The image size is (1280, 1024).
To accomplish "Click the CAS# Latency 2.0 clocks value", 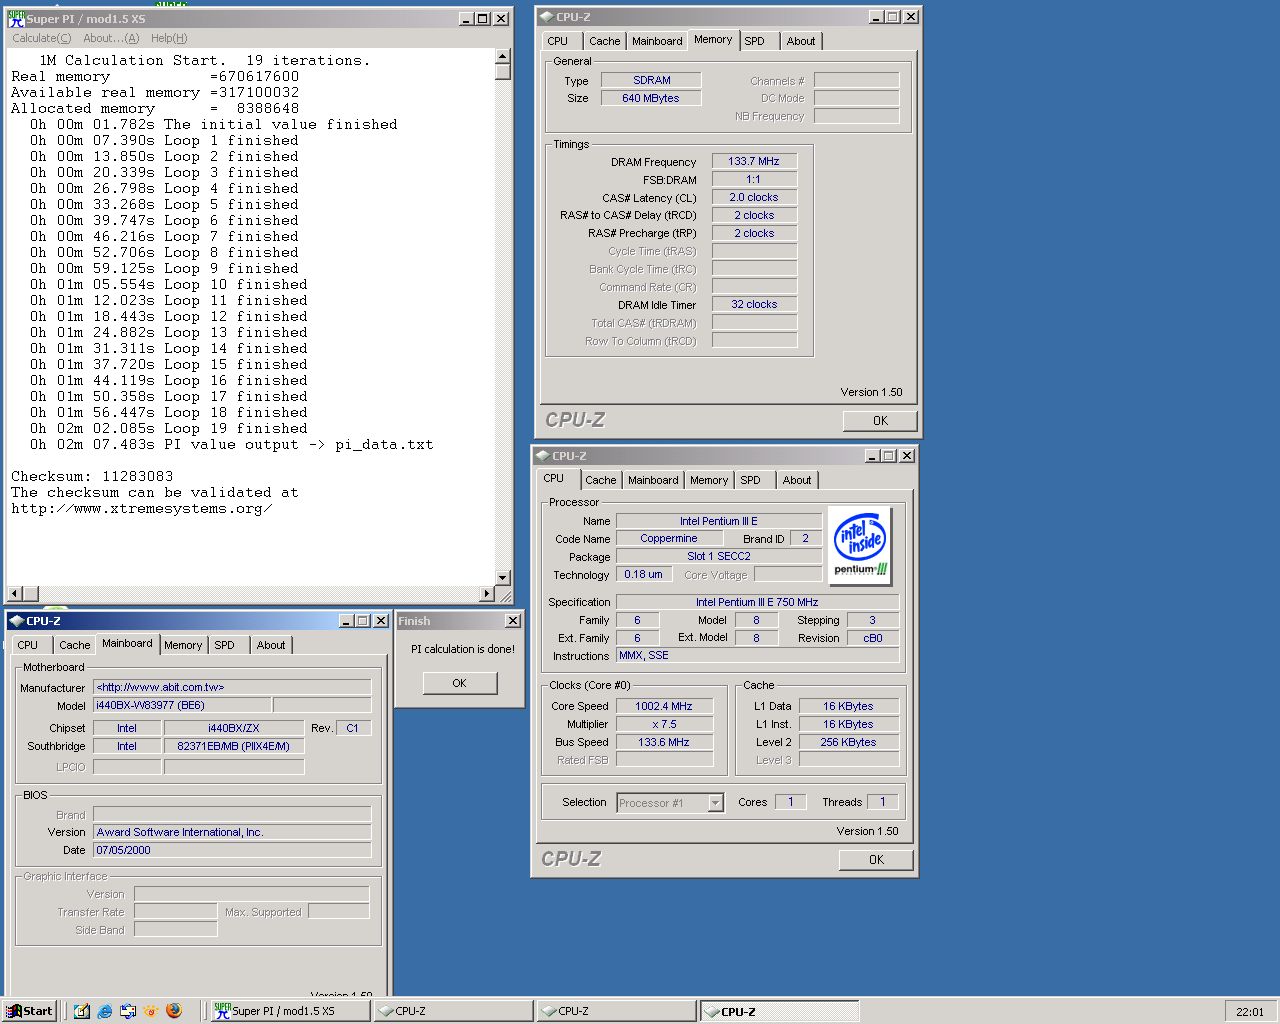I will click(x=754, y=197).
